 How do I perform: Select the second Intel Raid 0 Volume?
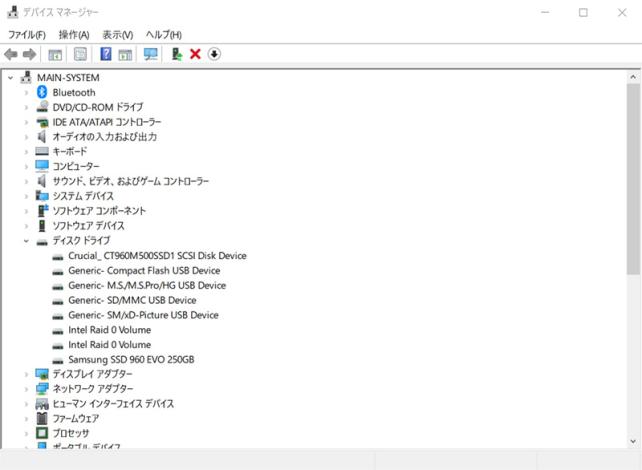click(109, 345)
